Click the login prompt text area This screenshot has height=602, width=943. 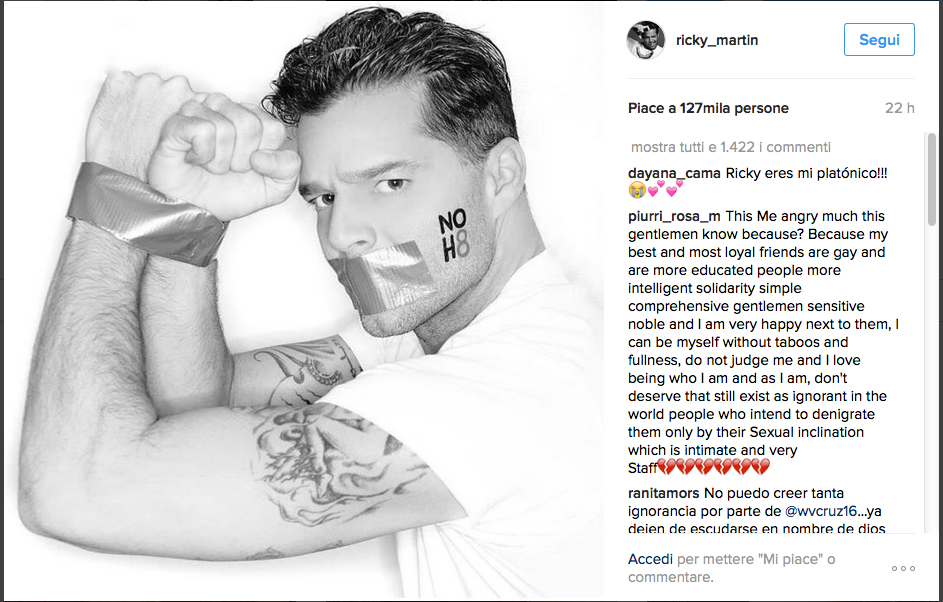(x=732, y=568)
